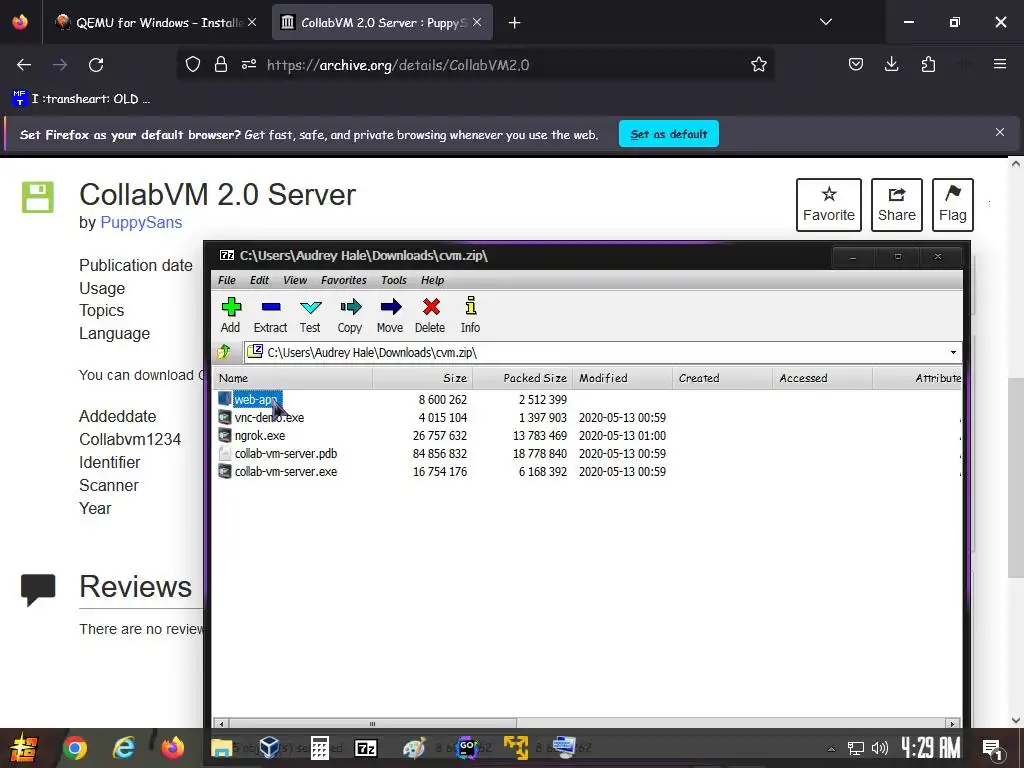This screenshot has width=1024, height=768.
Task: Click the tracking protection shield icon
Action: click(193, 65)
